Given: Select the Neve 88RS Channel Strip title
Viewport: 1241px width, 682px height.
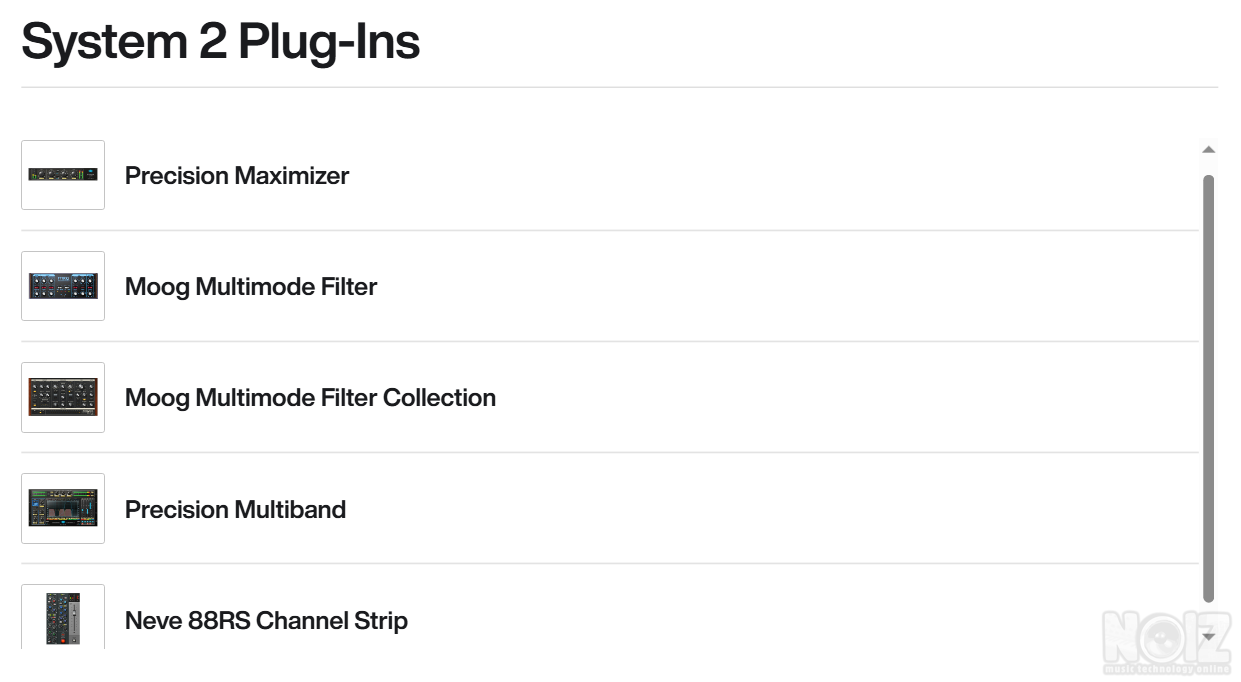Looking at the screenshot, I should [x=266, y=621].
